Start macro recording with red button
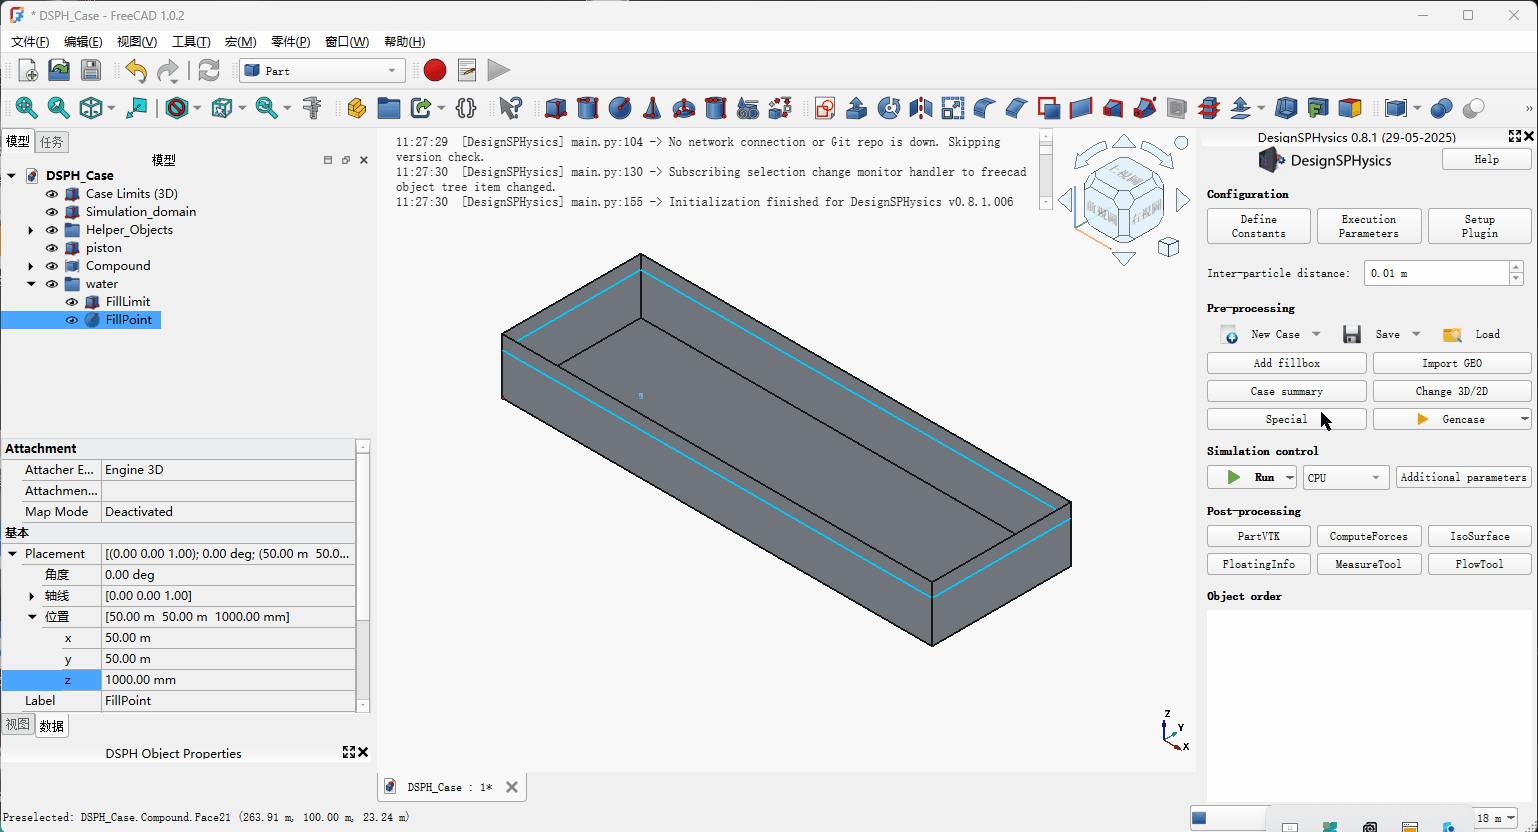The image size is (1538, 832). (434, 70)
